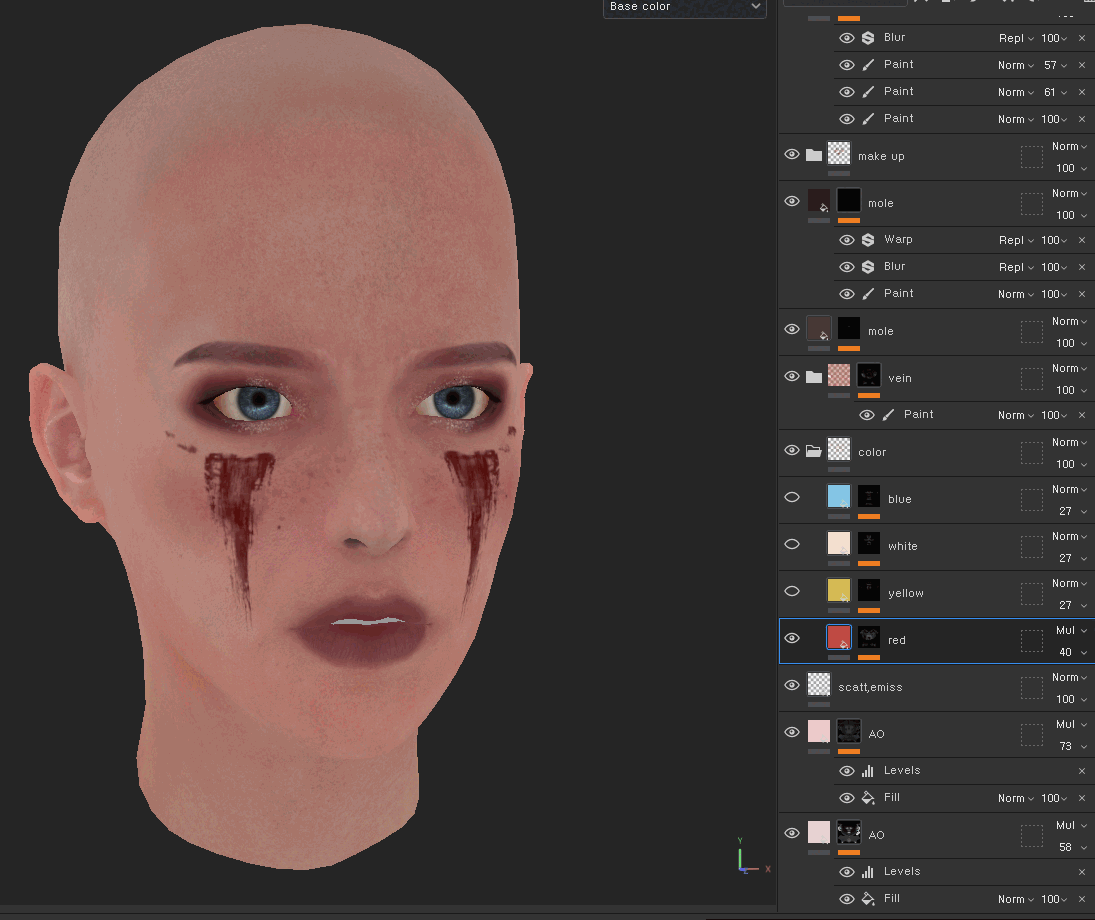Open opacity dropdown of the white layer
This screenshot has width=1095, height=920.
[1071, 558]
